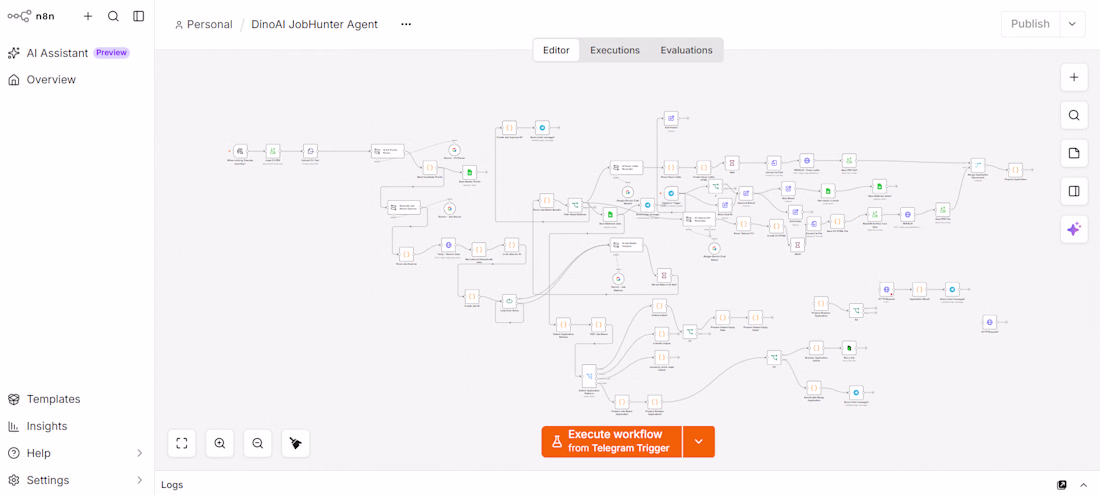The width and height of the screenshot is (1100, 495).
Task: Select the Filter Good Matches node
Action: coord(575,203)
